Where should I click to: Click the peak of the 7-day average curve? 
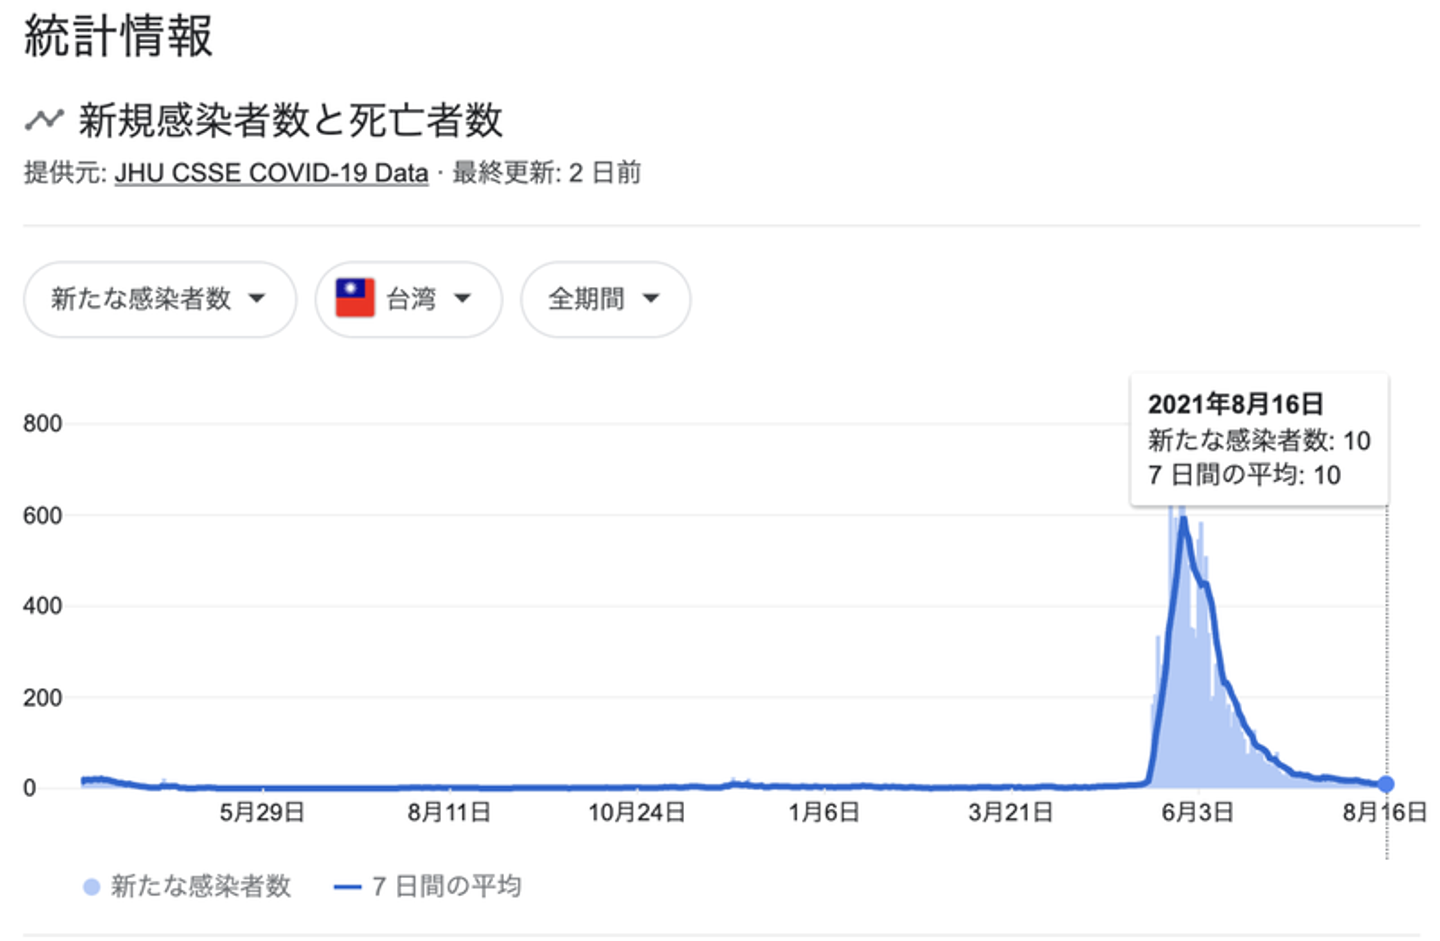(x=1183, y=518)
